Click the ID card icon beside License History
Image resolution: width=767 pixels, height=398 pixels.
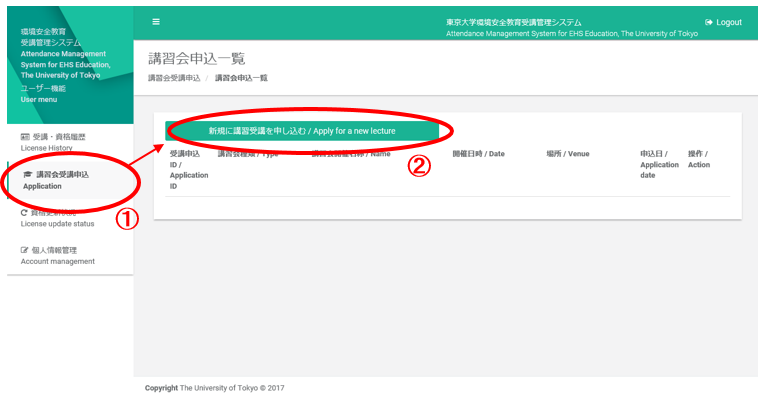pos(25,137)
